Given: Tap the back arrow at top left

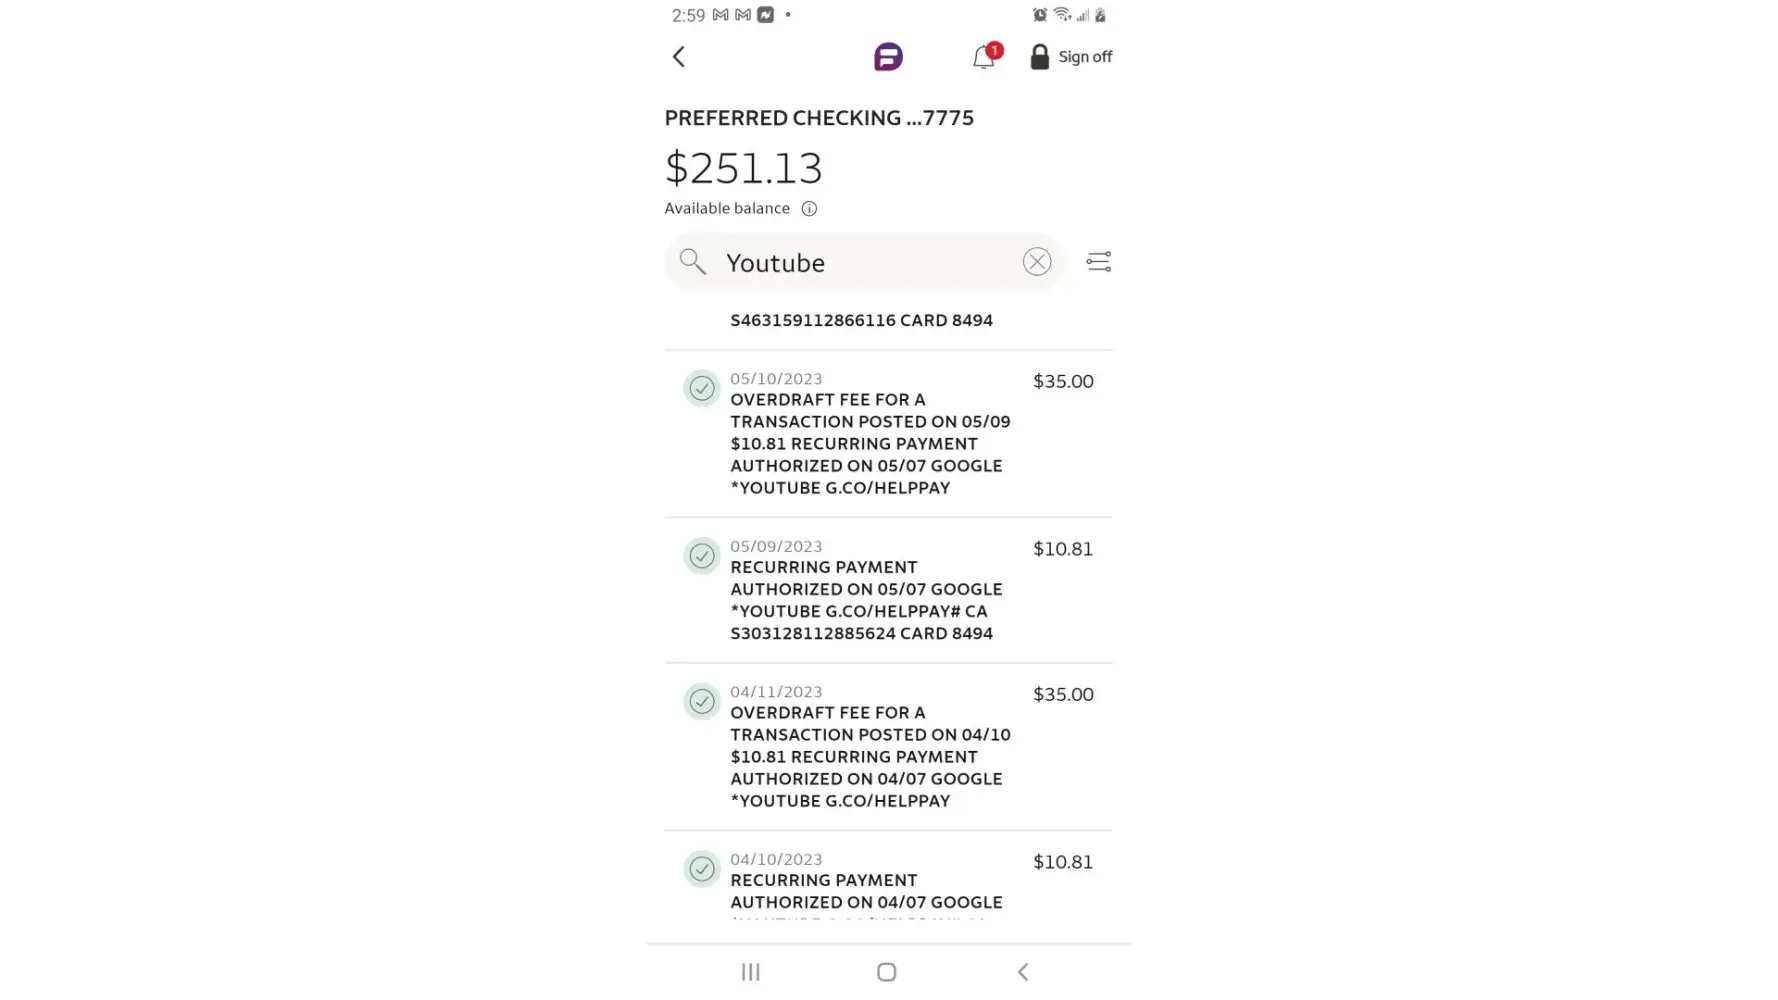Looking at the screenshot, I should 679,57.
